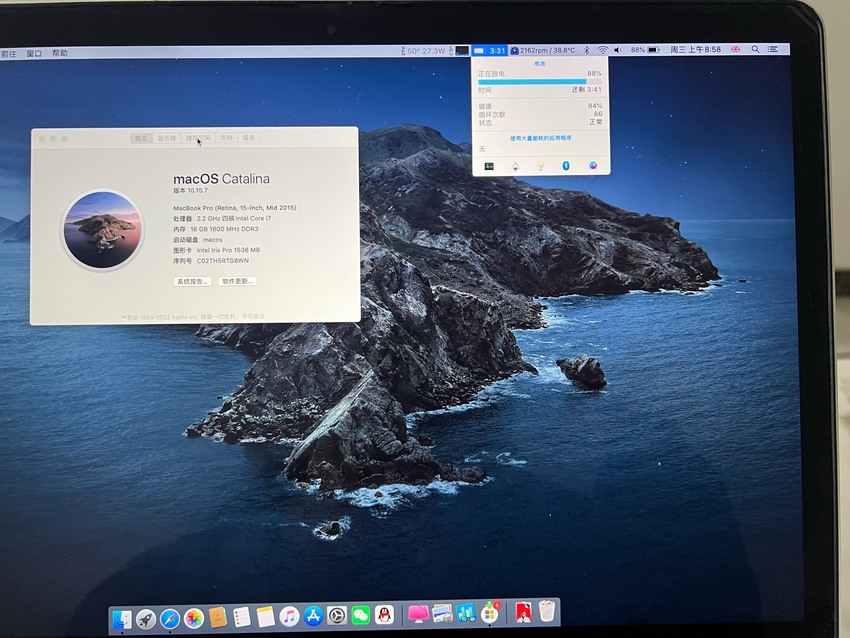Switch to the 服务 tab

(x=248, y=138)
